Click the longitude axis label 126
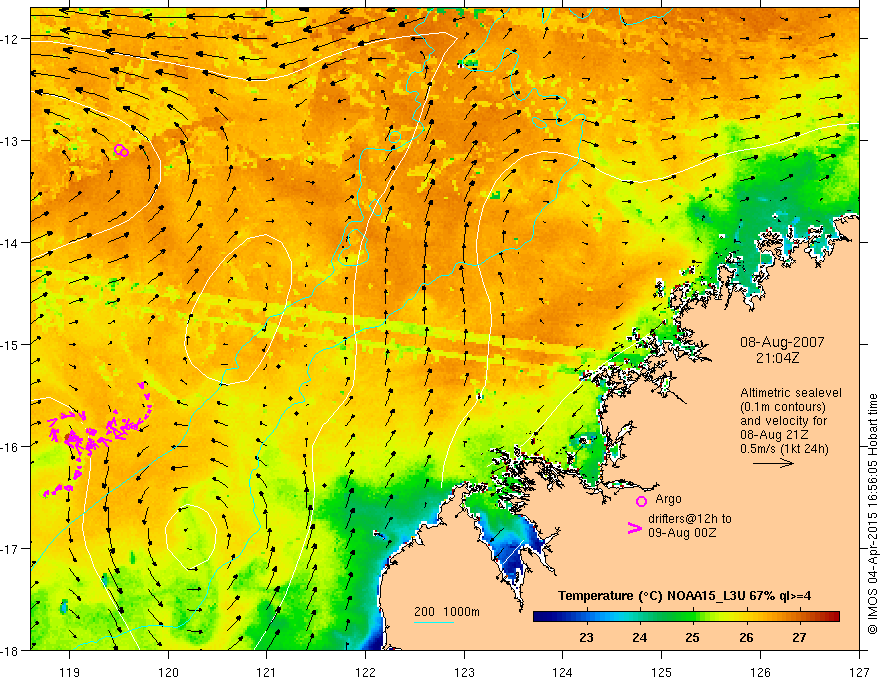Viewport: 880px width, 680px height. click(760, 672)
